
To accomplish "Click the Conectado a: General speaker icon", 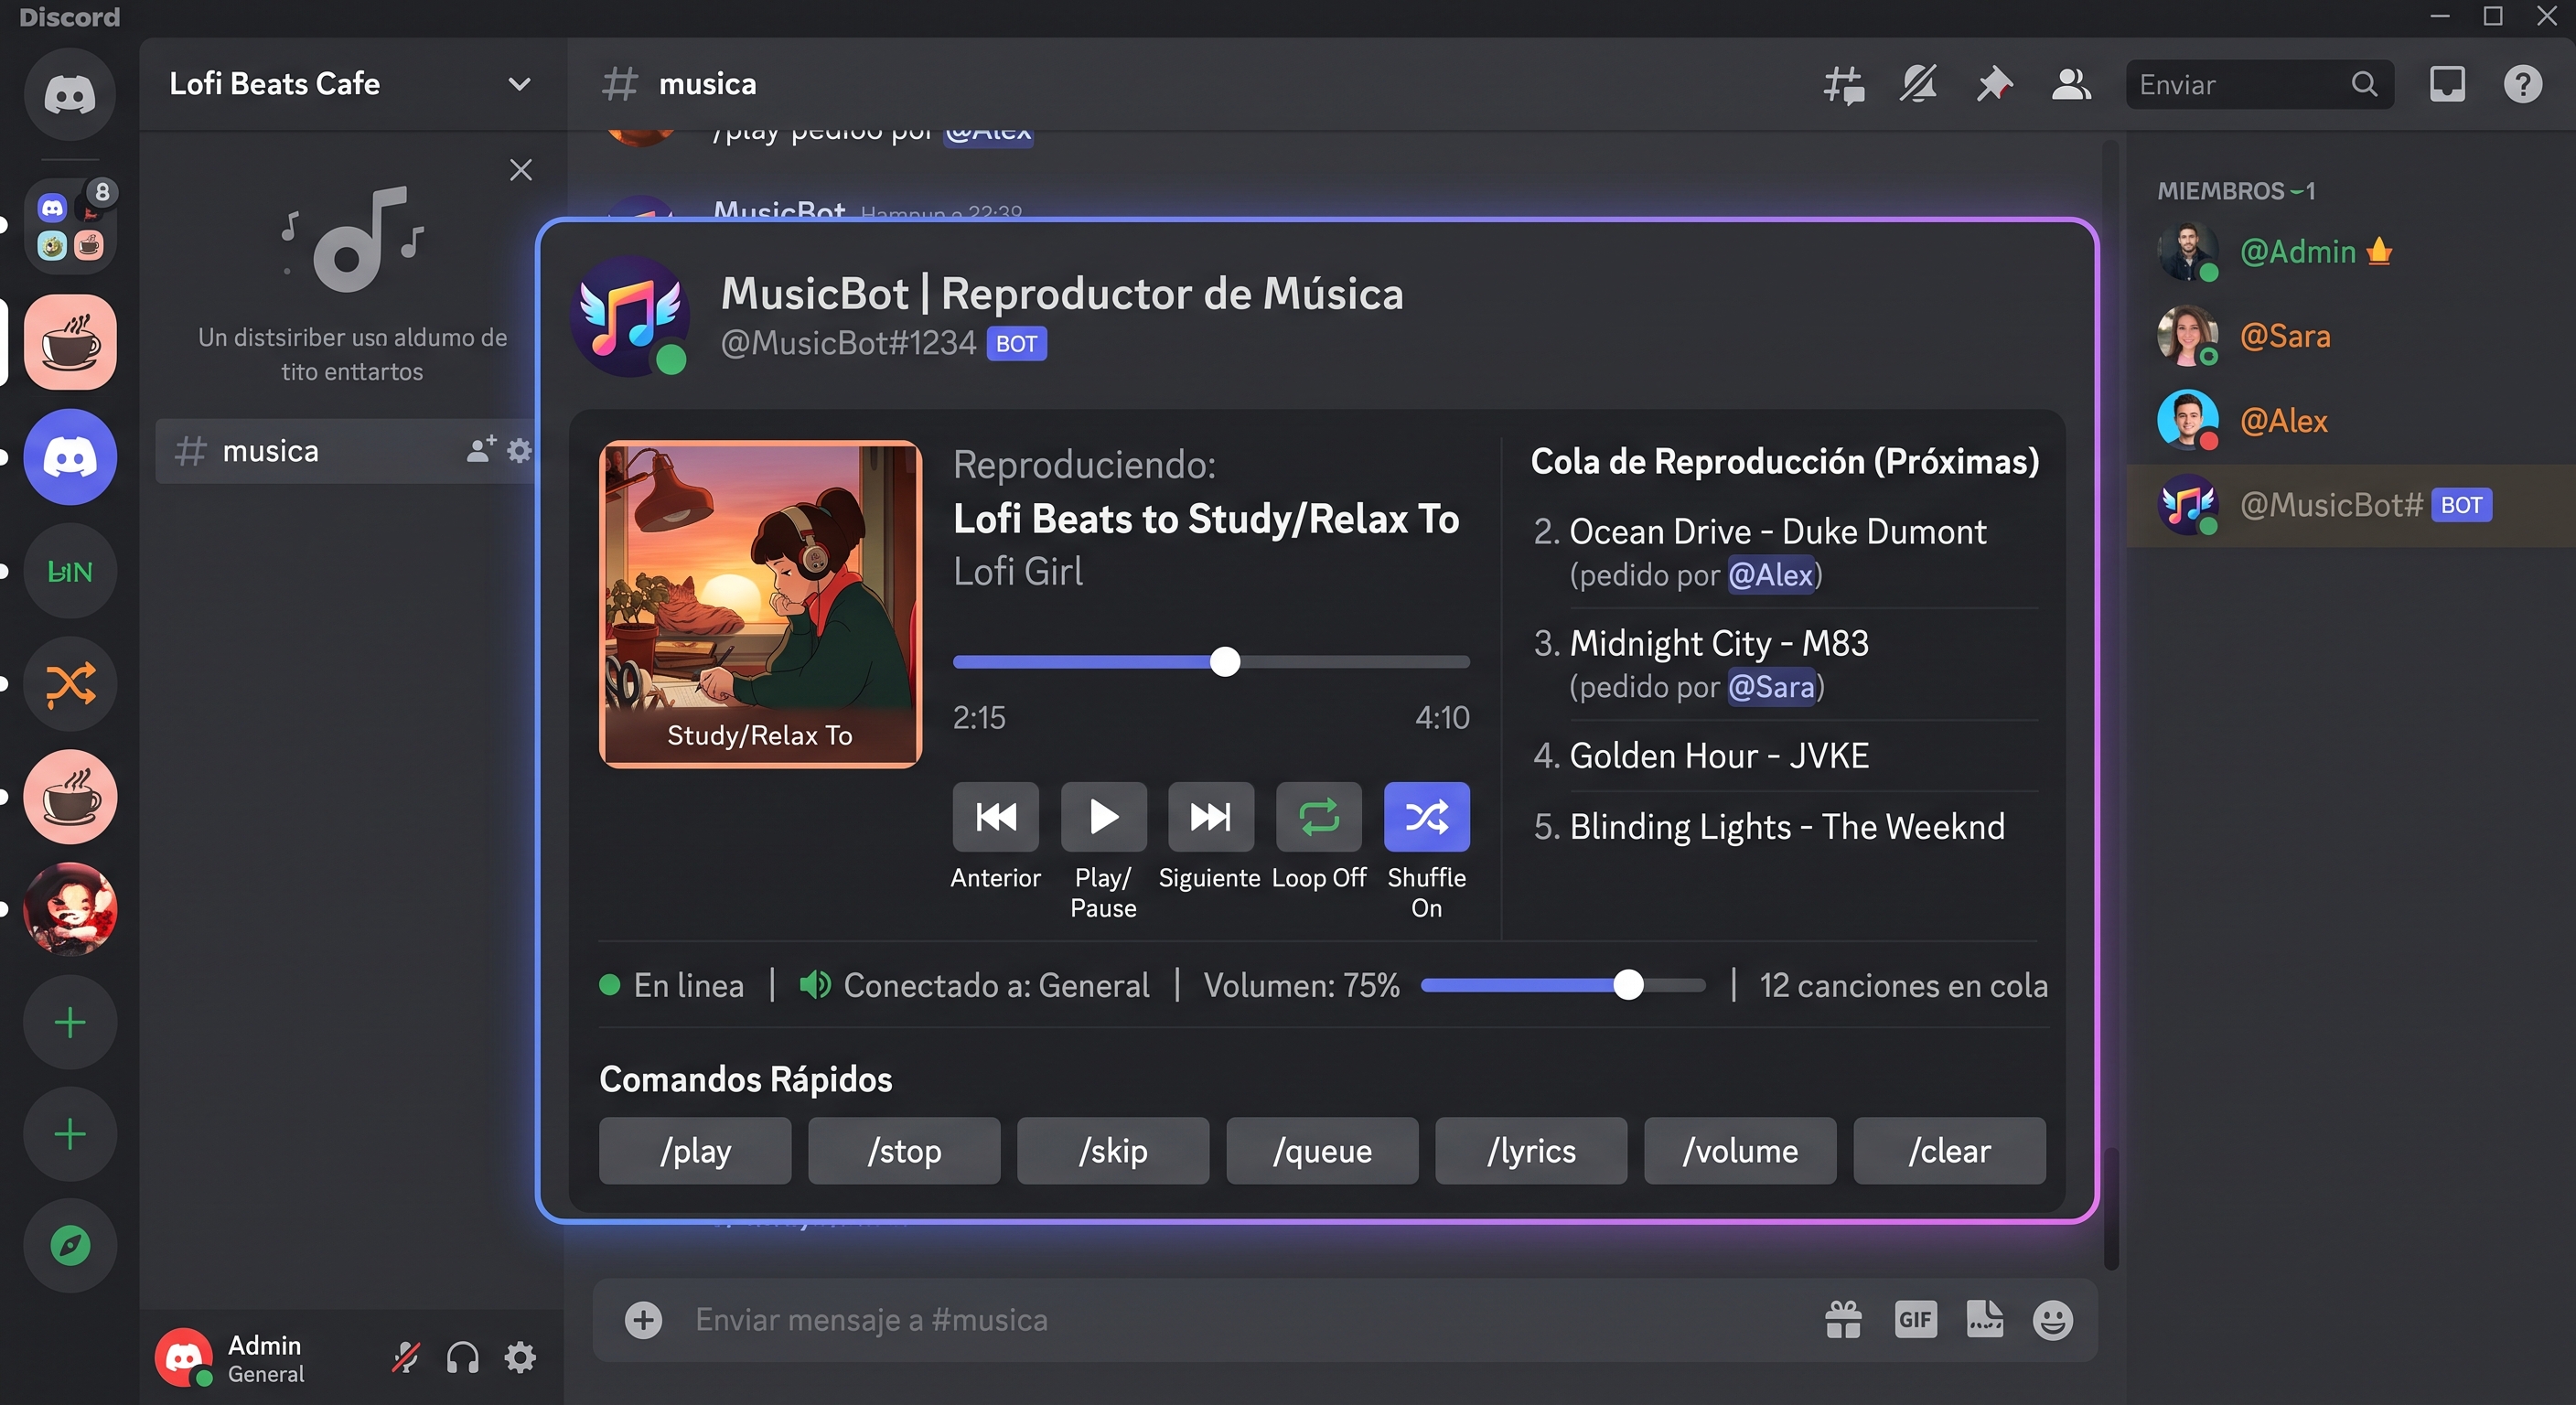I will click(815, 985).
